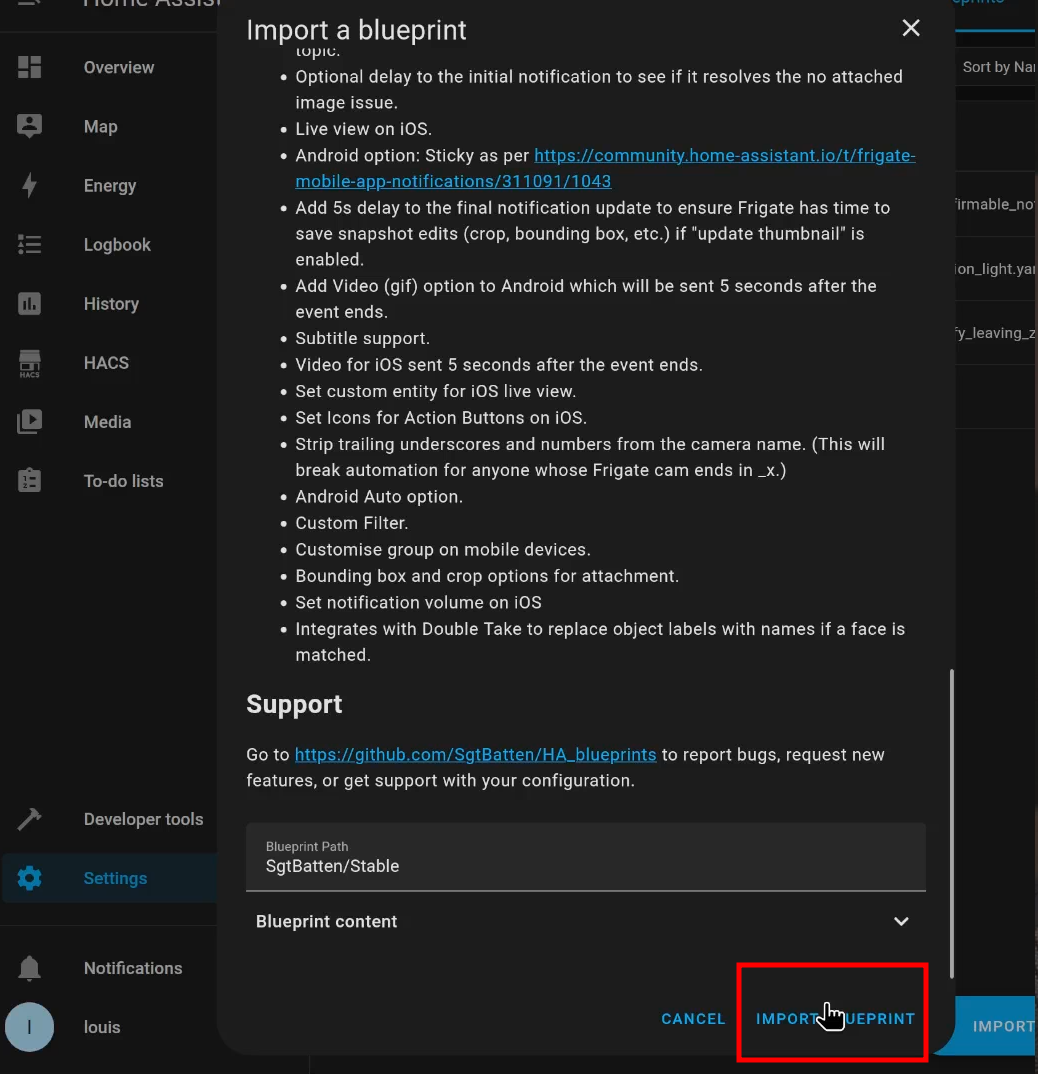Click "Video for iOS sent 5 seconds" bullet
Viewport: 1038px width, 1074px height.
[x=499, y=365]
